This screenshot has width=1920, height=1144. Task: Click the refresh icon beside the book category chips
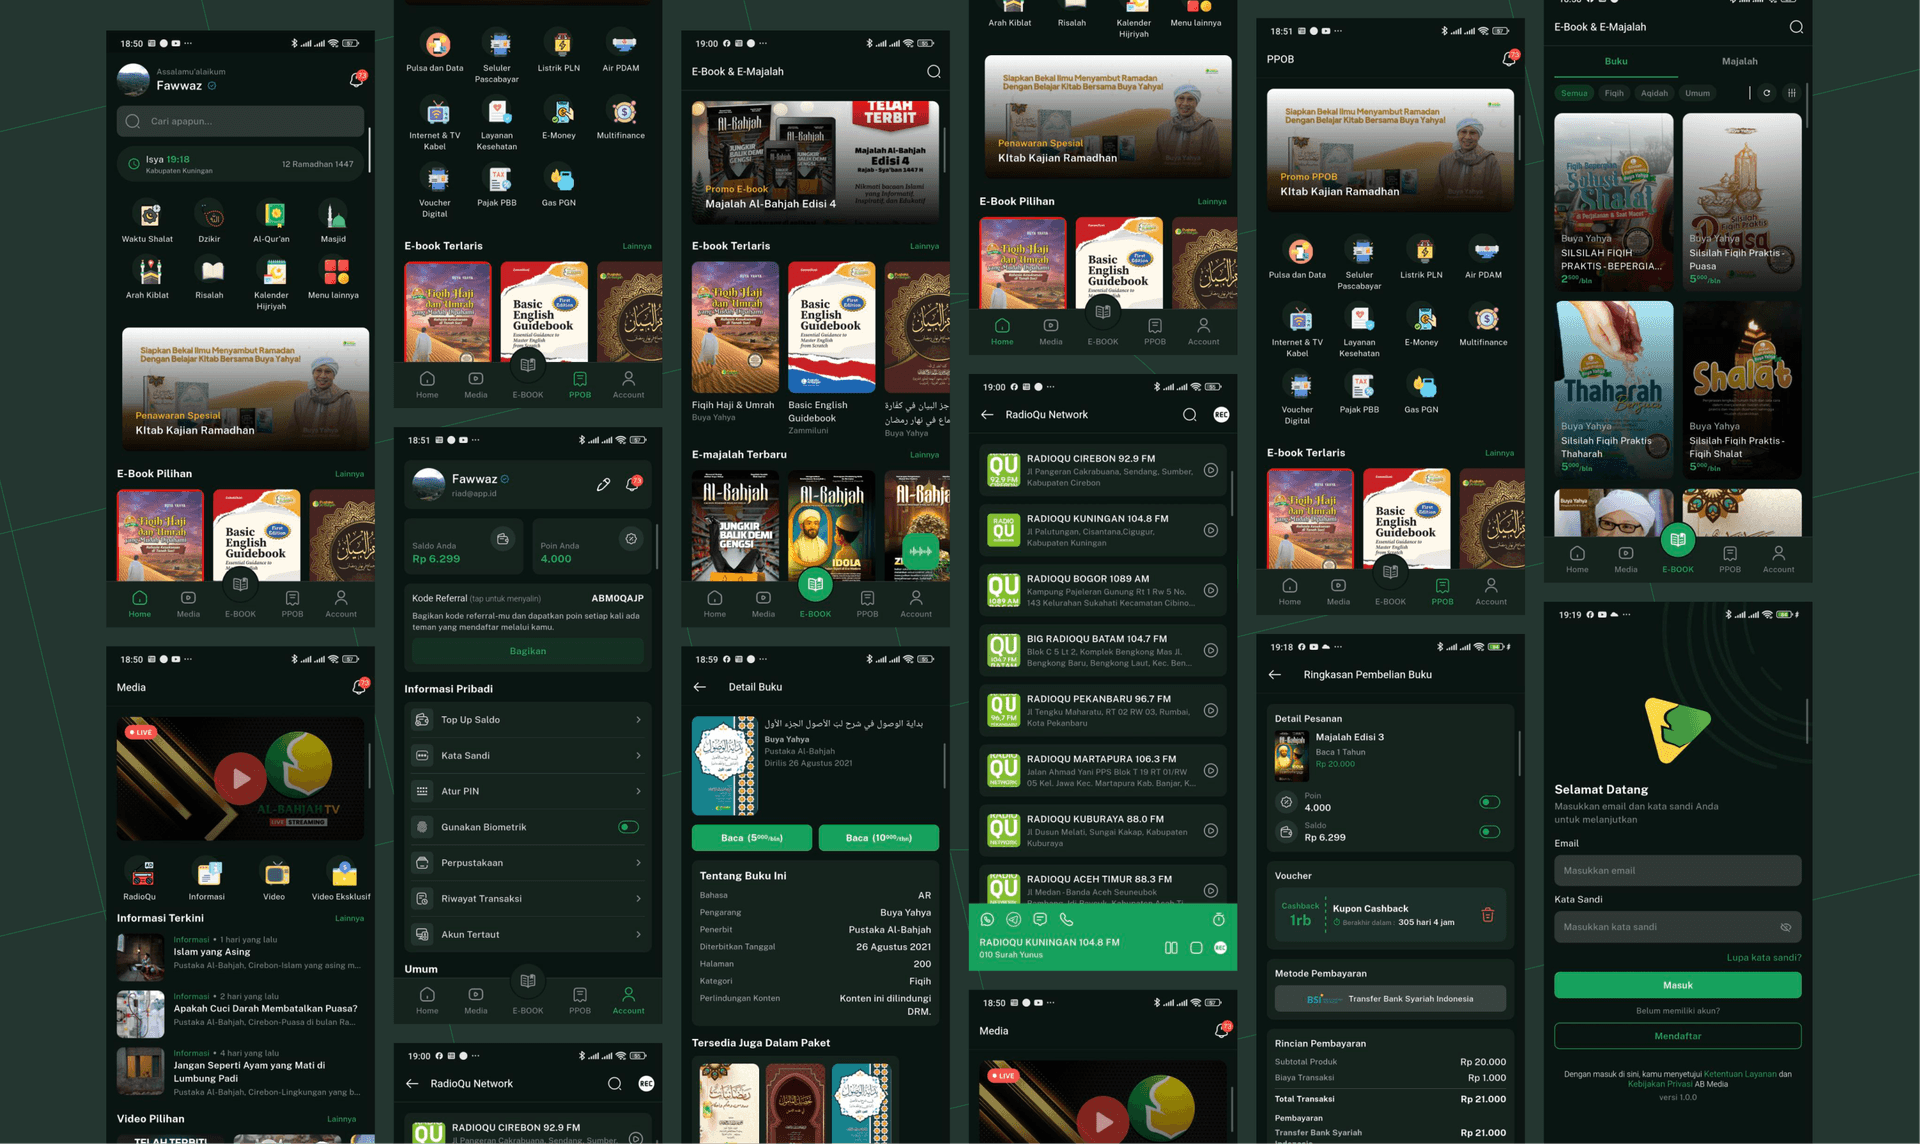click(x=1767, y=93)
